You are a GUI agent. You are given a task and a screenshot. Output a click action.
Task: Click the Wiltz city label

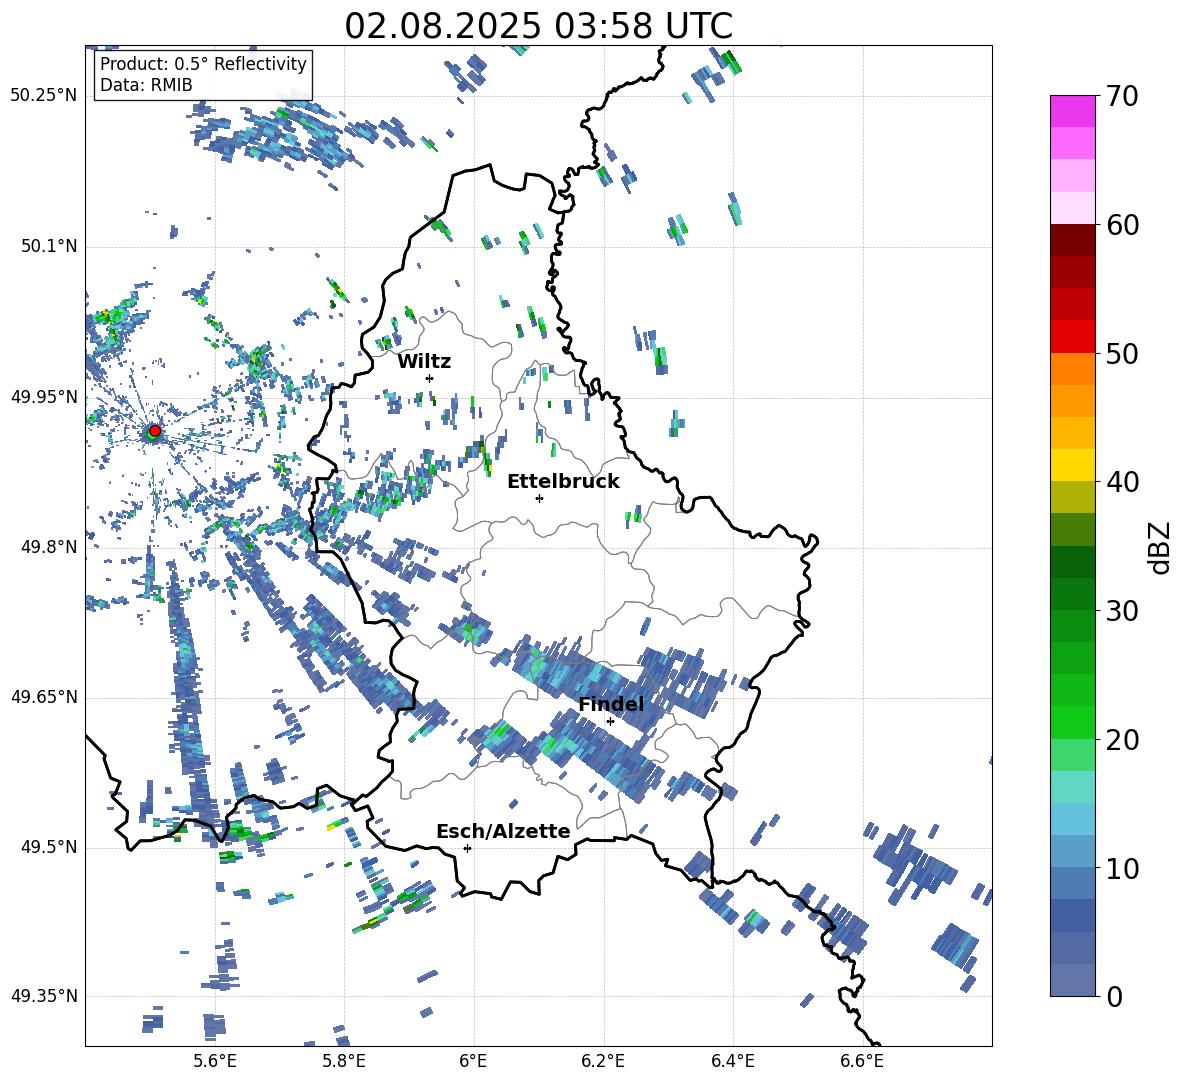(x=424, y=362)
